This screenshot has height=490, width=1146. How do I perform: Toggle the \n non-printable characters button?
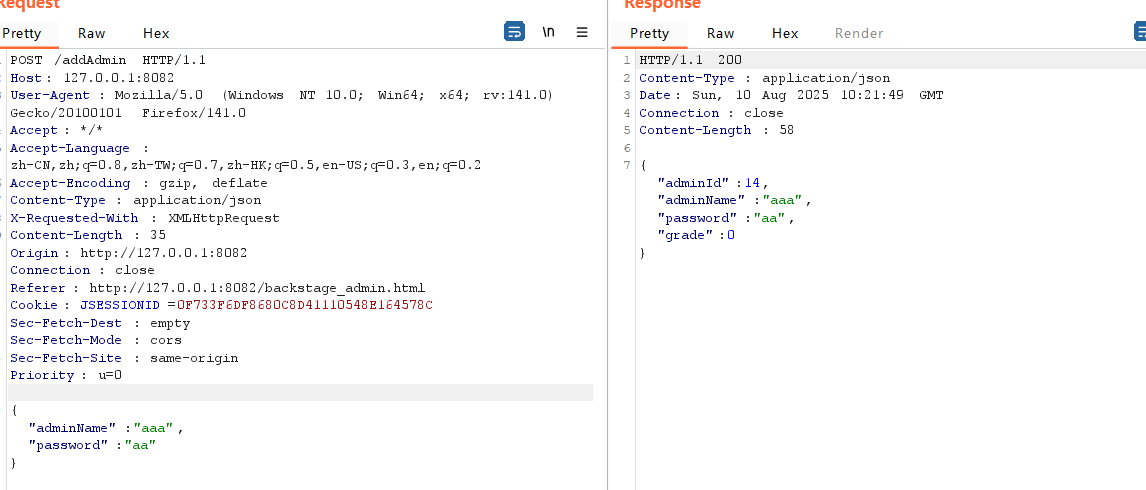click(x=548, y=32)
